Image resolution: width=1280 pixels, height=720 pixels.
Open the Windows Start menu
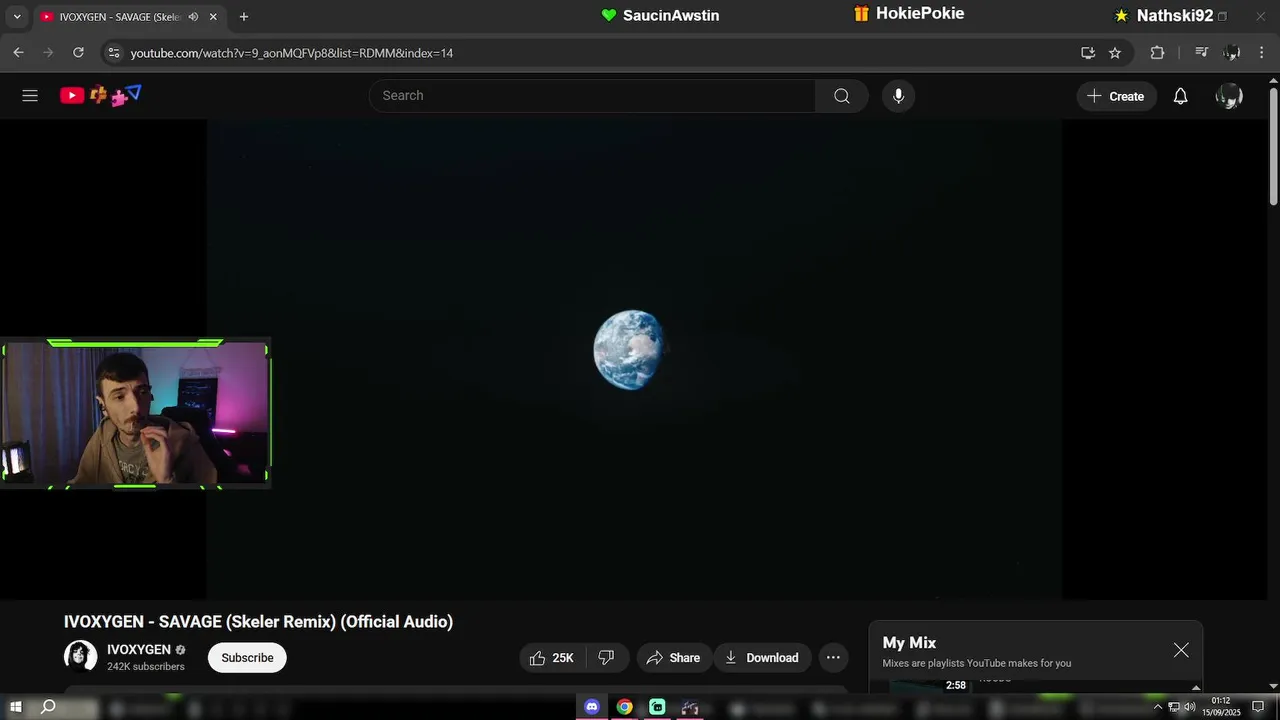coord(15,707)
